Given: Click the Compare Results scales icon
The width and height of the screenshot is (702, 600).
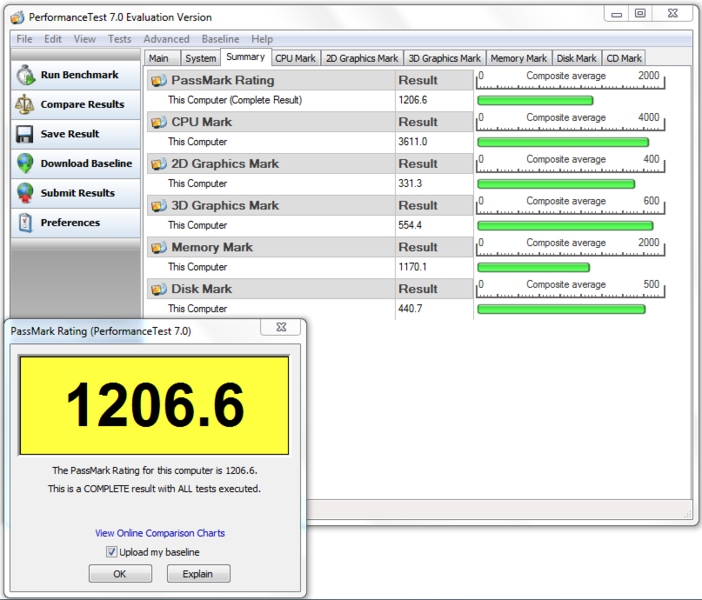Looking at the screenshot, I should click(25, 104).
